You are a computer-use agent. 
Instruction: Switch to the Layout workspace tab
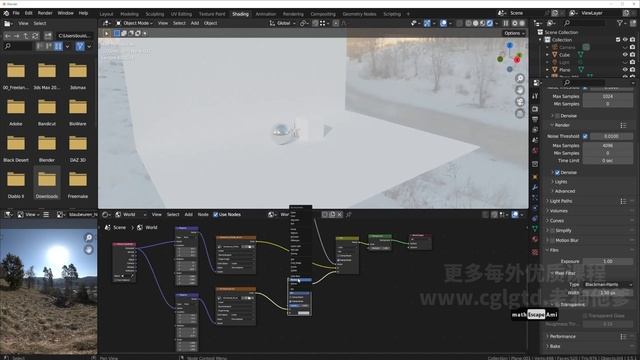pyautogui.click(x=107, y=14)
